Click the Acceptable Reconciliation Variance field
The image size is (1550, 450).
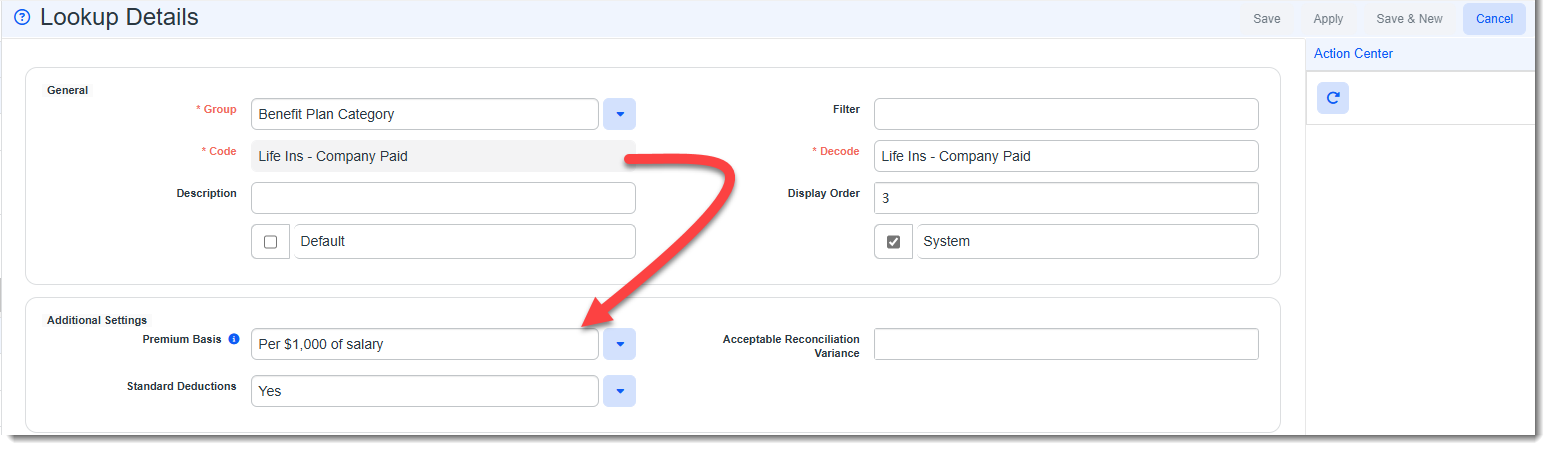pos(1065,344)
